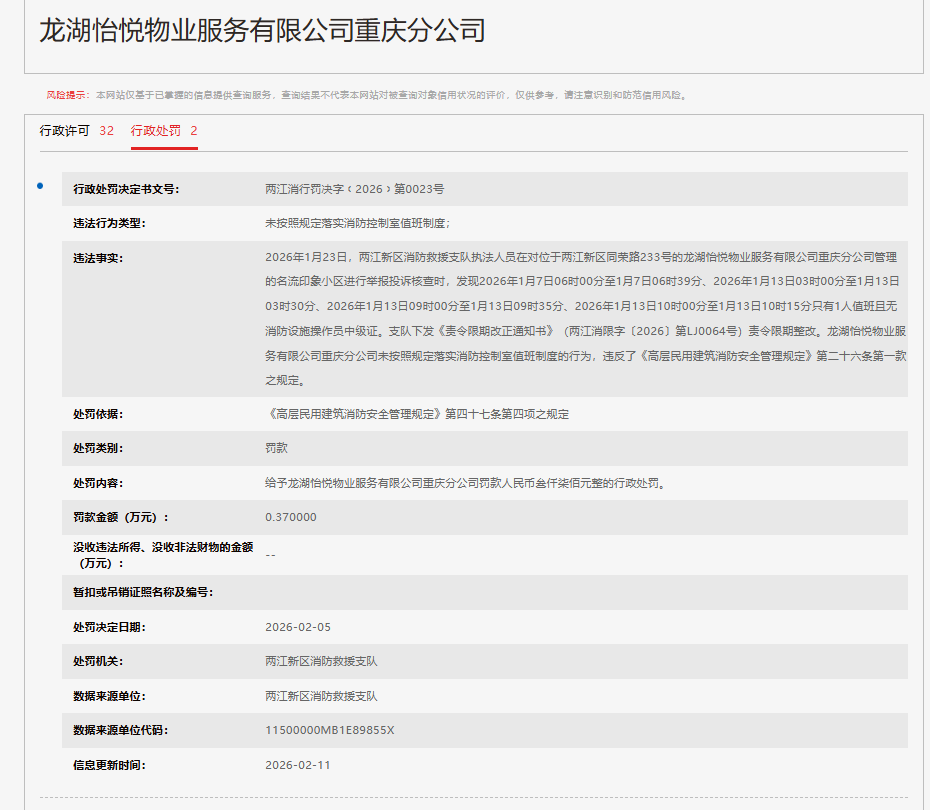Click the 违法事实 paragraph text
Viewport: 930px width, 810px height.
point(585,318)
